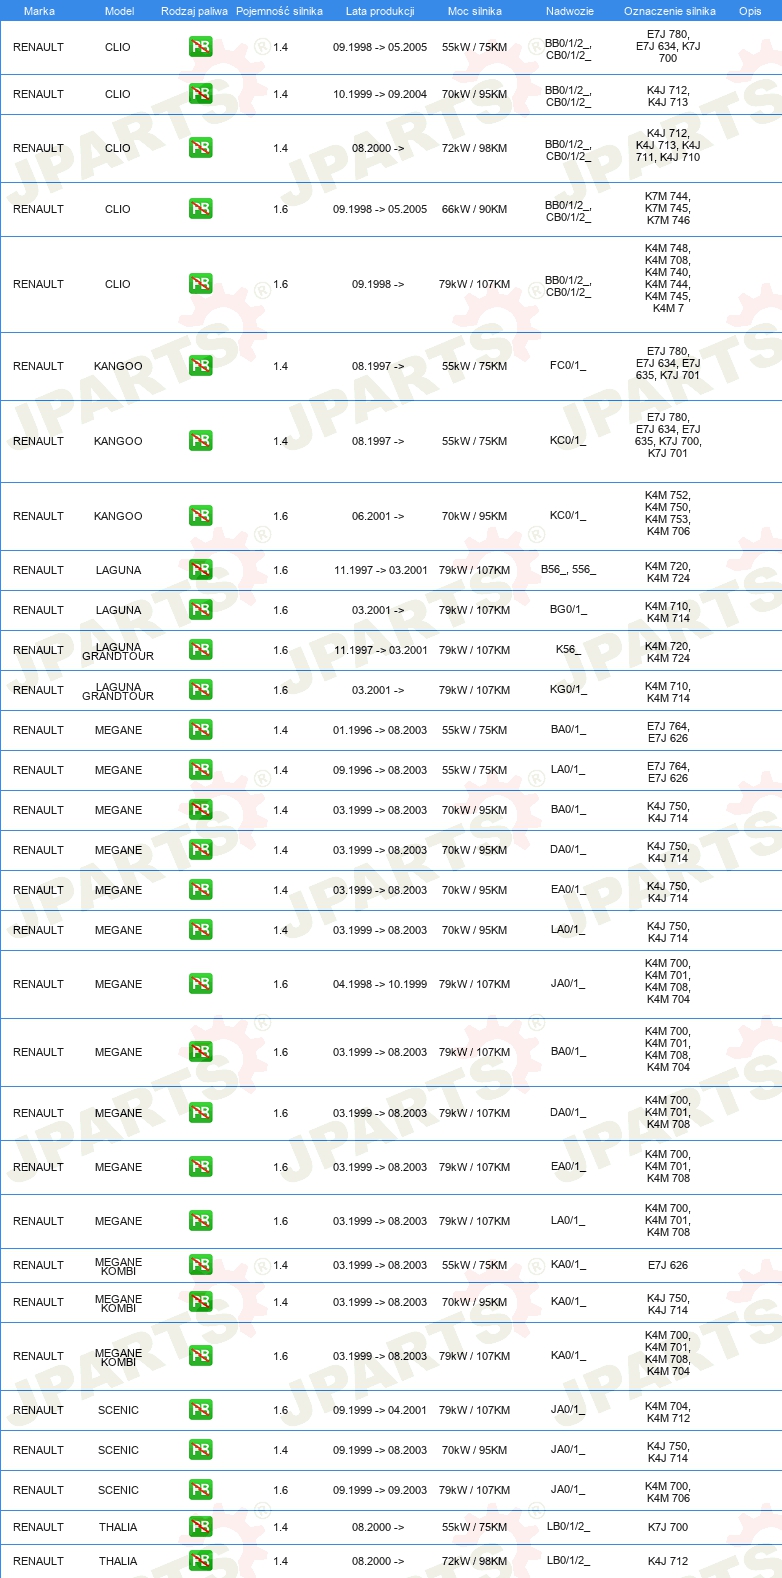
Task: Click fuel icon in CLIO 72kW / 98KM row
Action: (x=201, y=148)
